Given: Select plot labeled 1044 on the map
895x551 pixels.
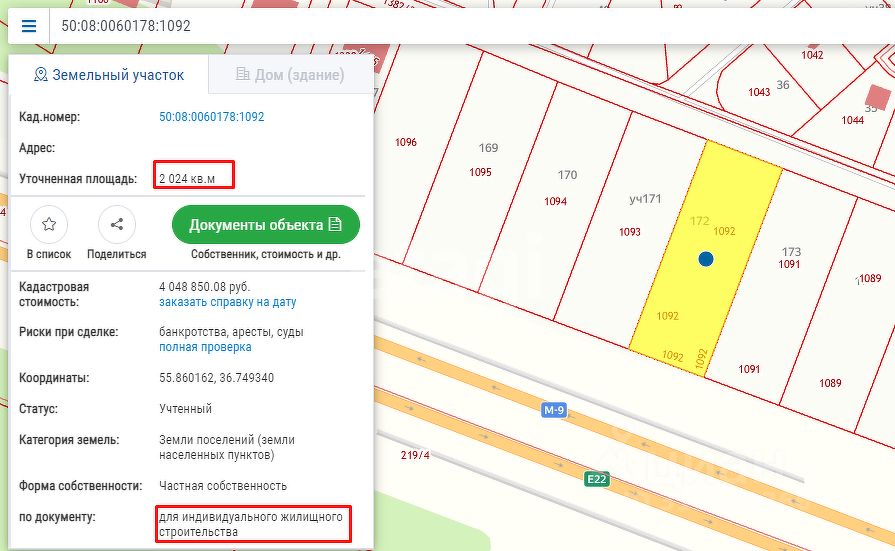Looking at the screenshot, I should 852,120.
